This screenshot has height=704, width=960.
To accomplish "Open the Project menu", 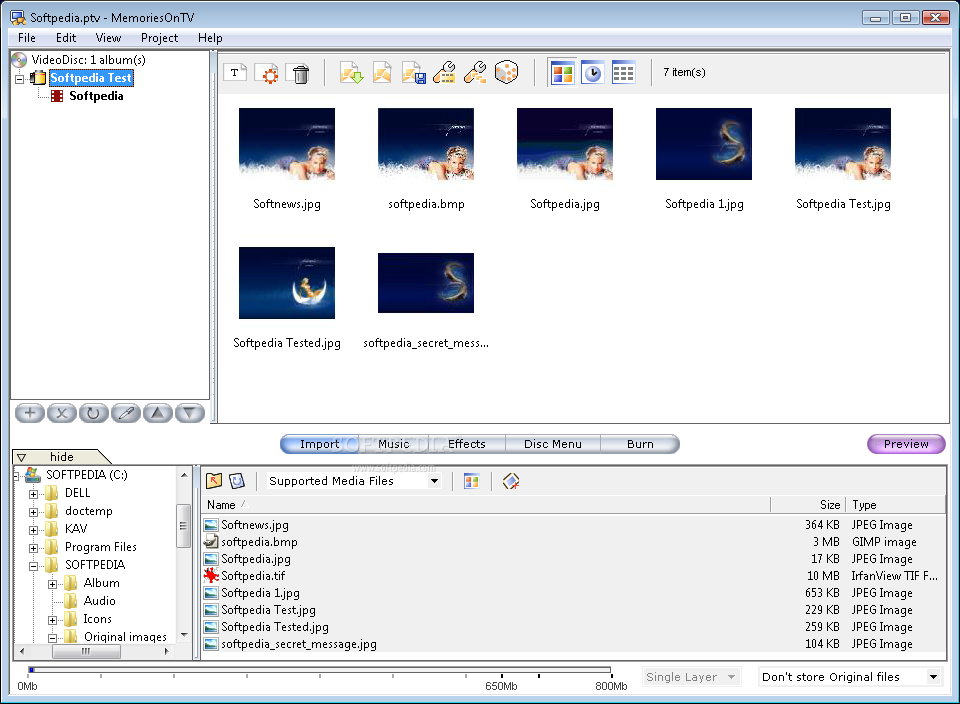I will tap(159, 38).
